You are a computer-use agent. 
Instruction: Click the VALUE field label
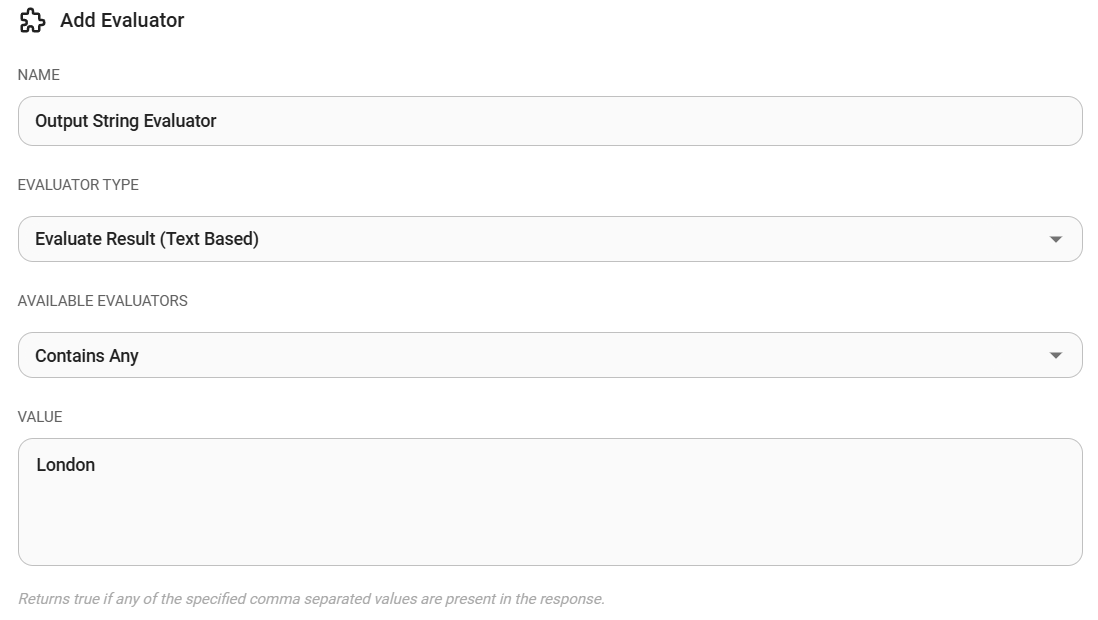tap(40, 417)
